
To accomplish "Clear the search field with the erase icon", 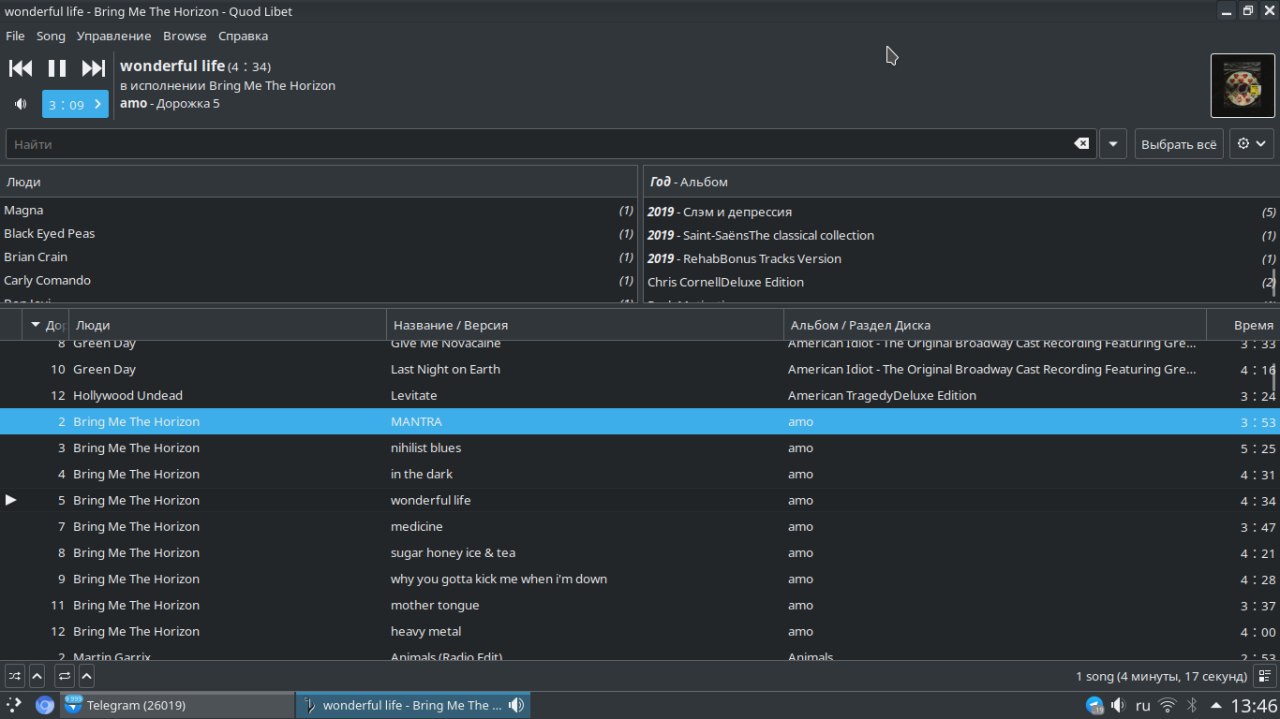I will (1081, 144).
